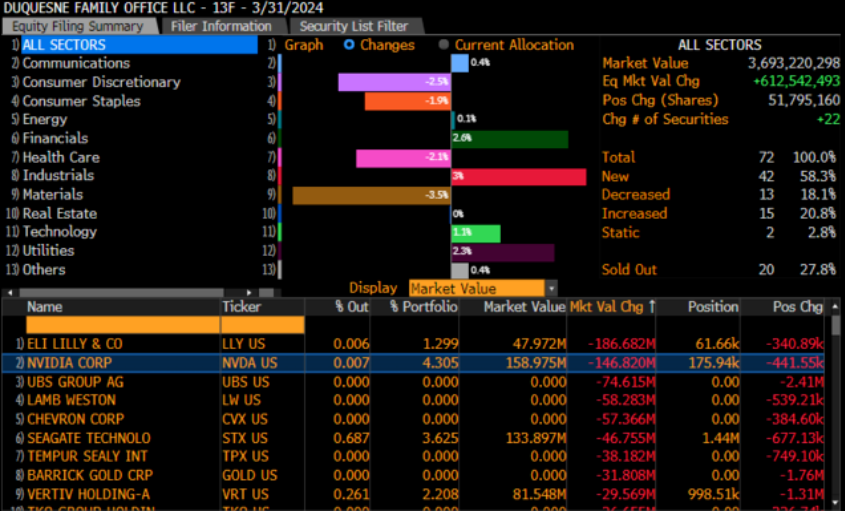Select the Materials sector
Image resolution: width=845 pixels, height=514 pixels.
[53, 194]
